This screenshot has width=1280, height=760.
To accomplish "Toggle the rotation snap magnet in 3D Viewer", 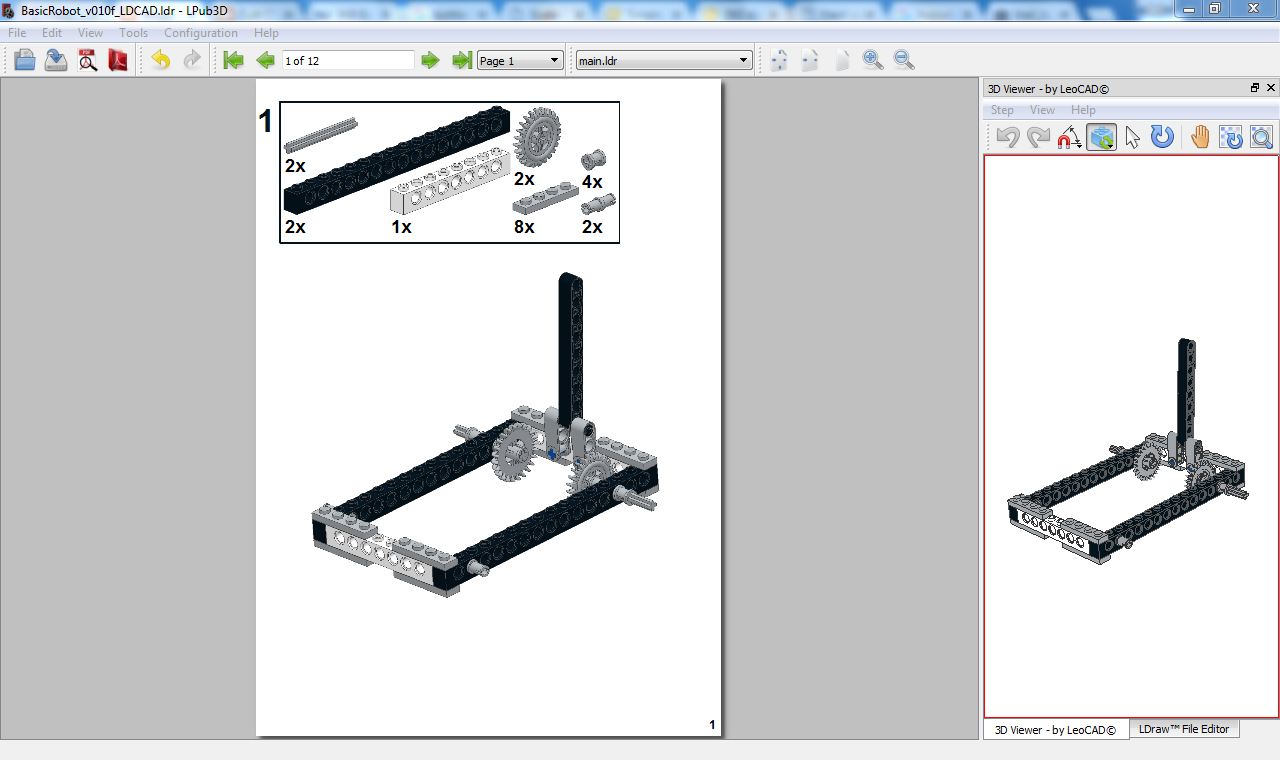I will click(1068, 137).
